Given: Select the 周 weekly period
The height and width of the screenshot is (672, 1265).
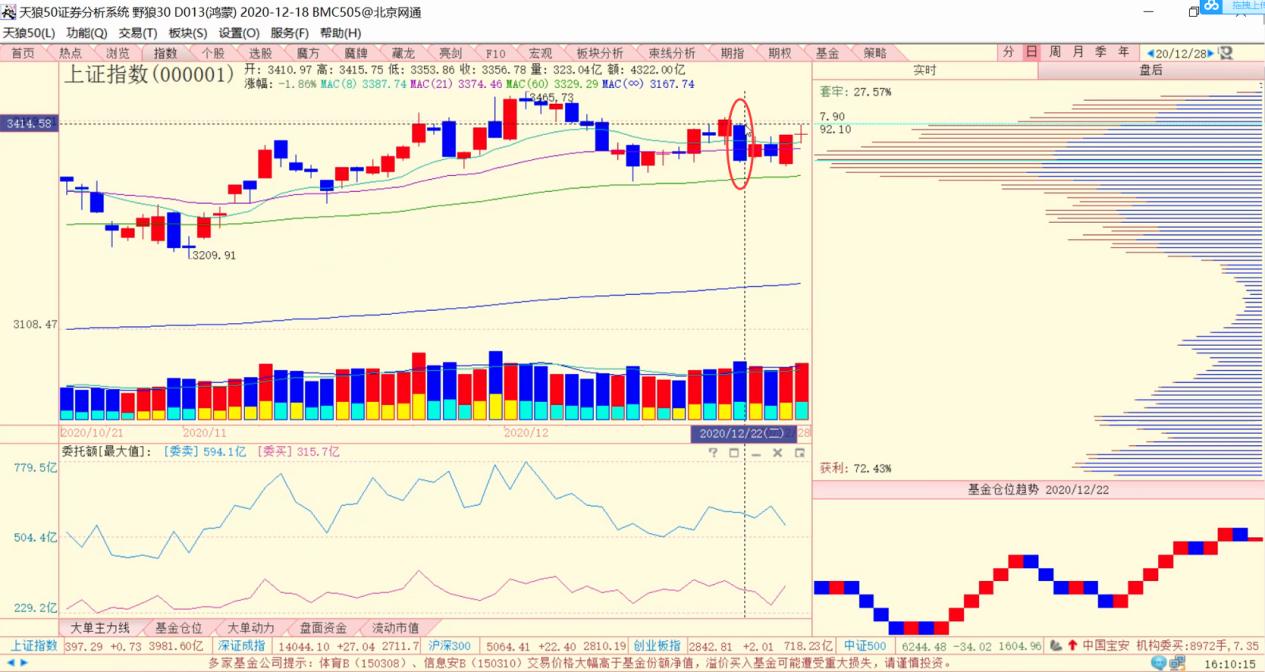Looking at the screenshot, I should 1055,52.
